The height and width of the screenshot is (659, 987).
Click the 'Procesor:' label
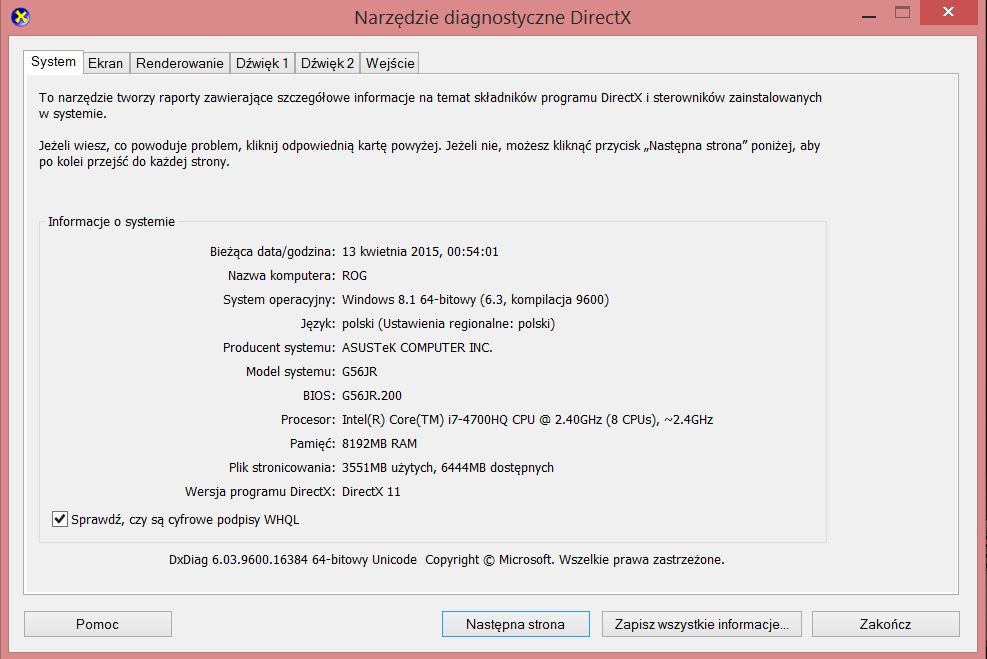[308, 419]
